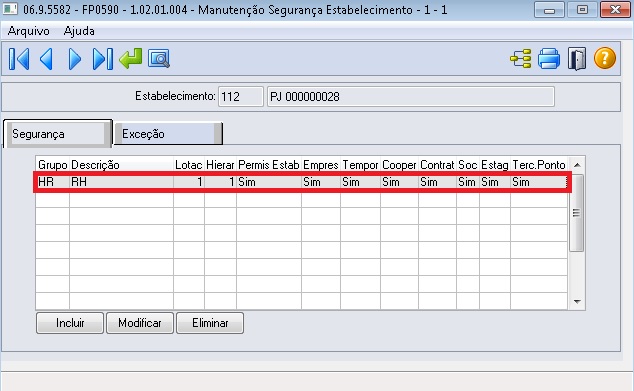The image size is (634, 391).
Task: Click the exit door icon
Action: 577,59
